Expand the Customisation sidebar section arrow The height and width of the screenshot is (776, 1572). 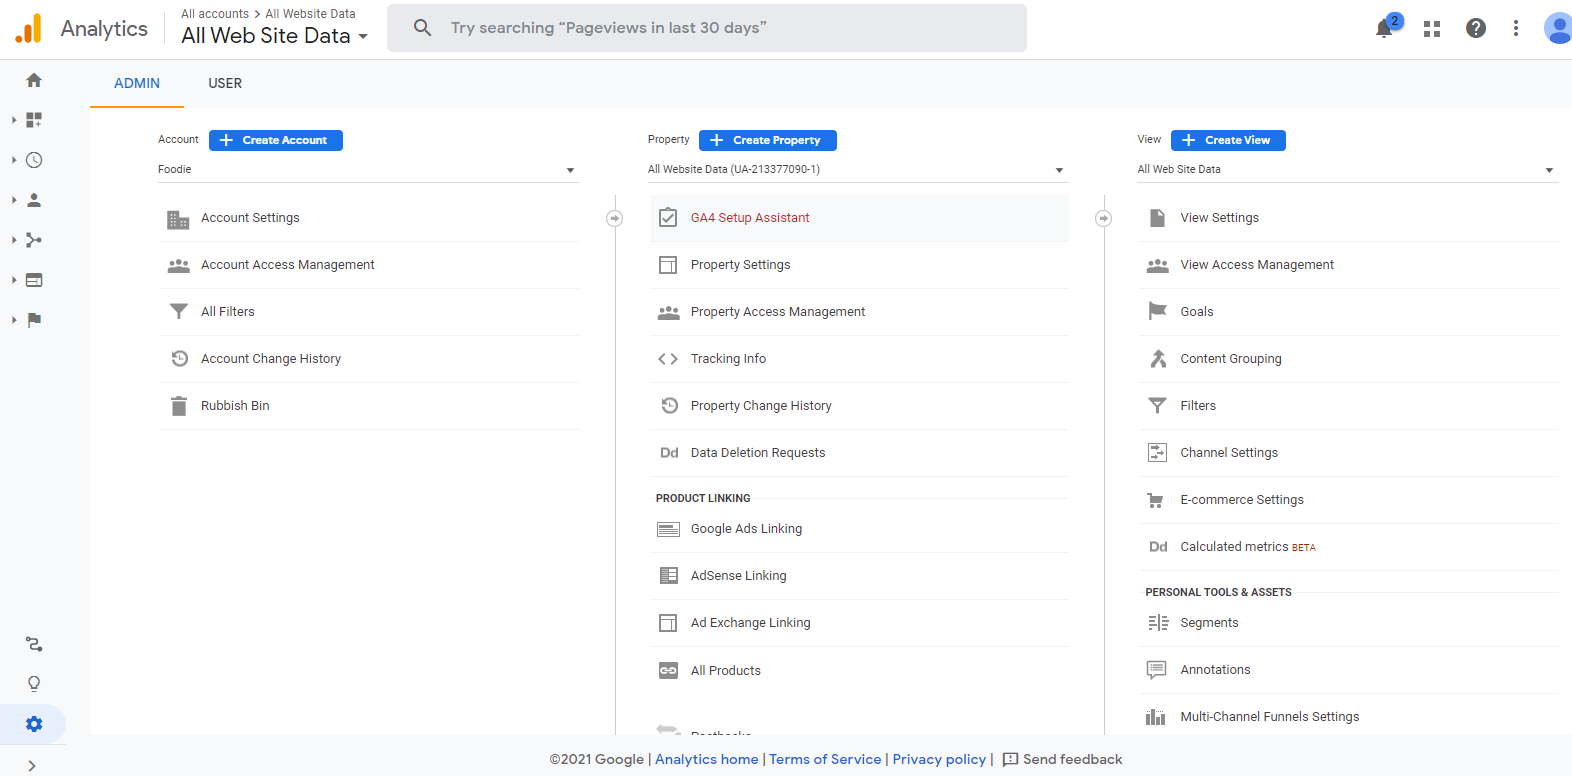pyautogui.click(x=14, y=120)
